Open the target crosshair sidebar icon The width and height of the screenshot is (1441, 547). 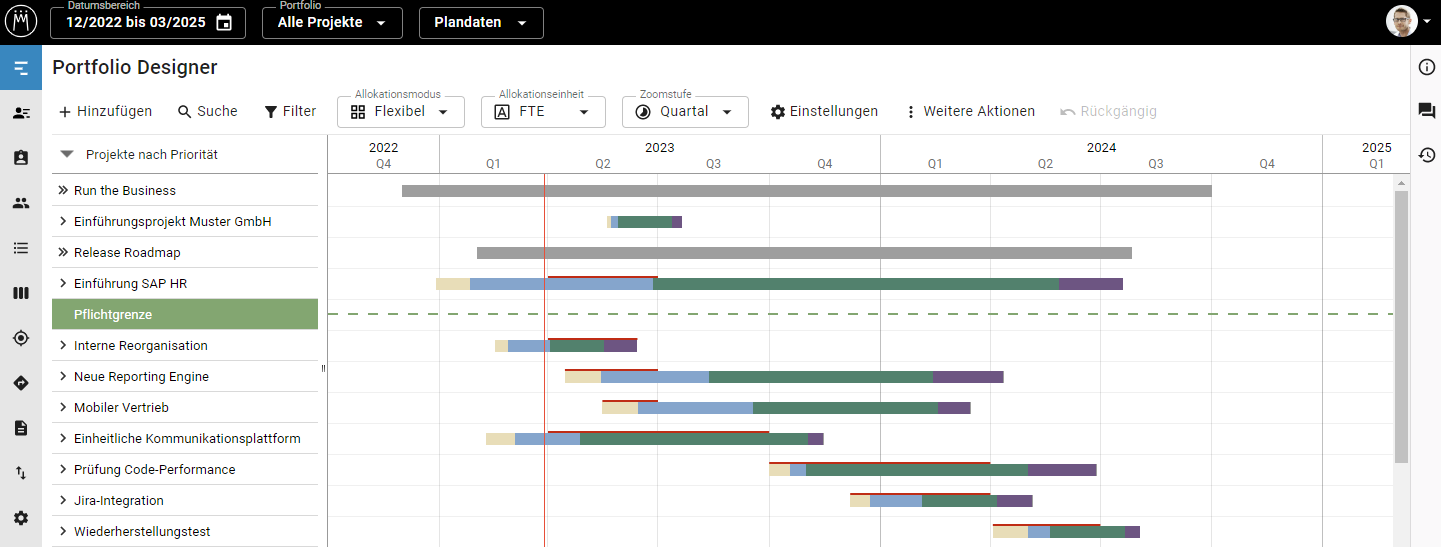coord(21,338)
